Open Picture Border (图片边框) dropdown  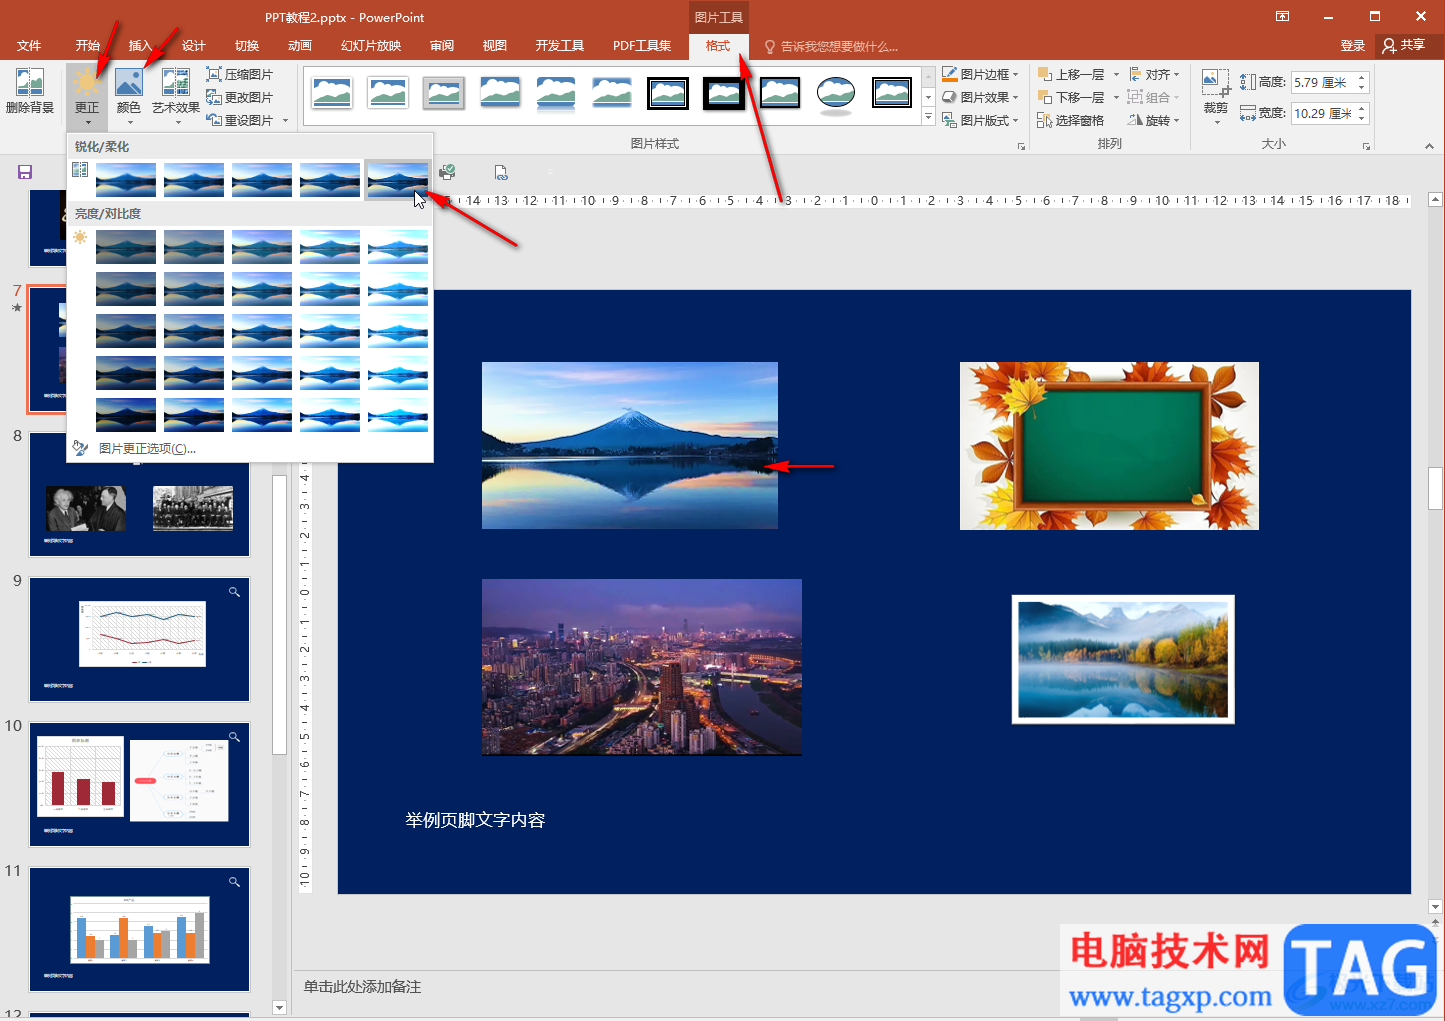980,74
